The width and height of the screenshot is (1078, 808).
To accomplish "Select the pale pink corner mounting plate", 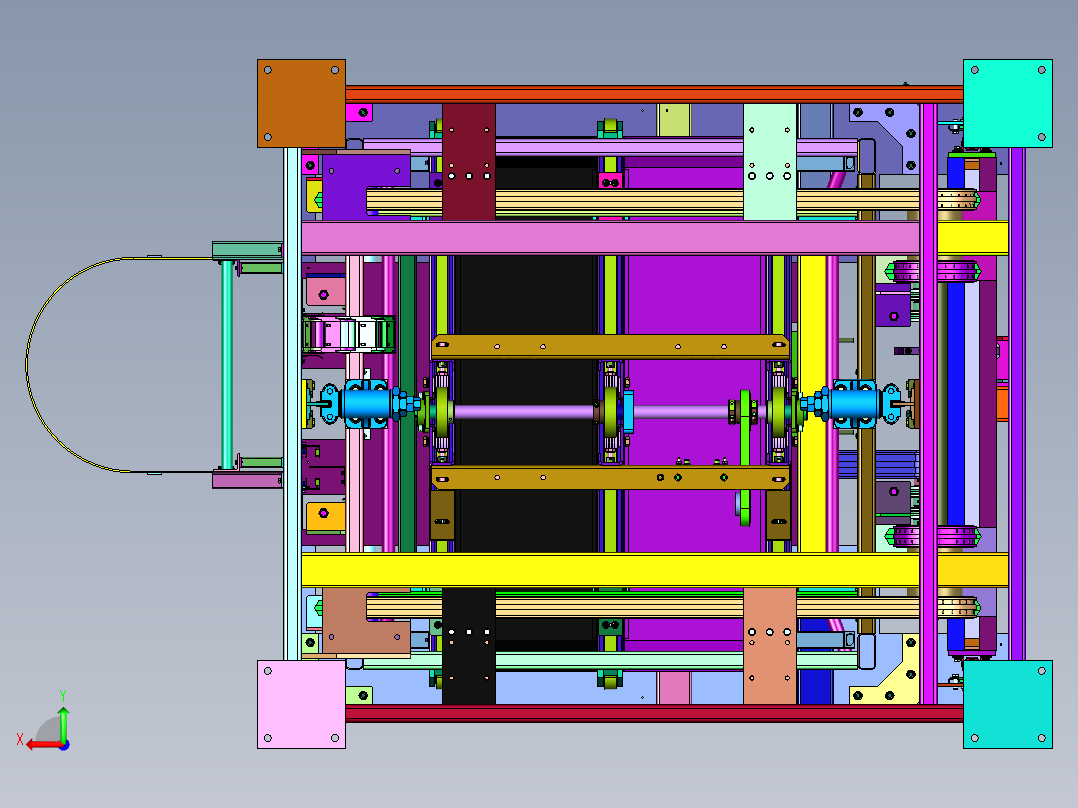I will point(301,704).
